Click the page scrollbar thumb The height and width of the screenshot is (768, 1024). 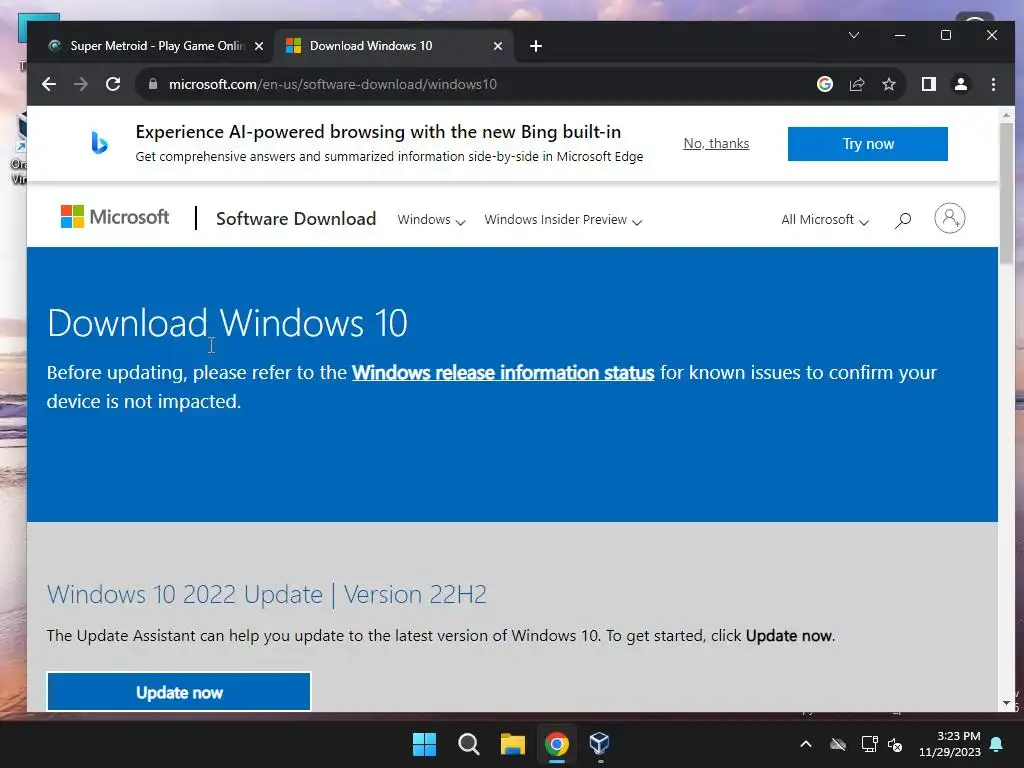(1006, 193)
